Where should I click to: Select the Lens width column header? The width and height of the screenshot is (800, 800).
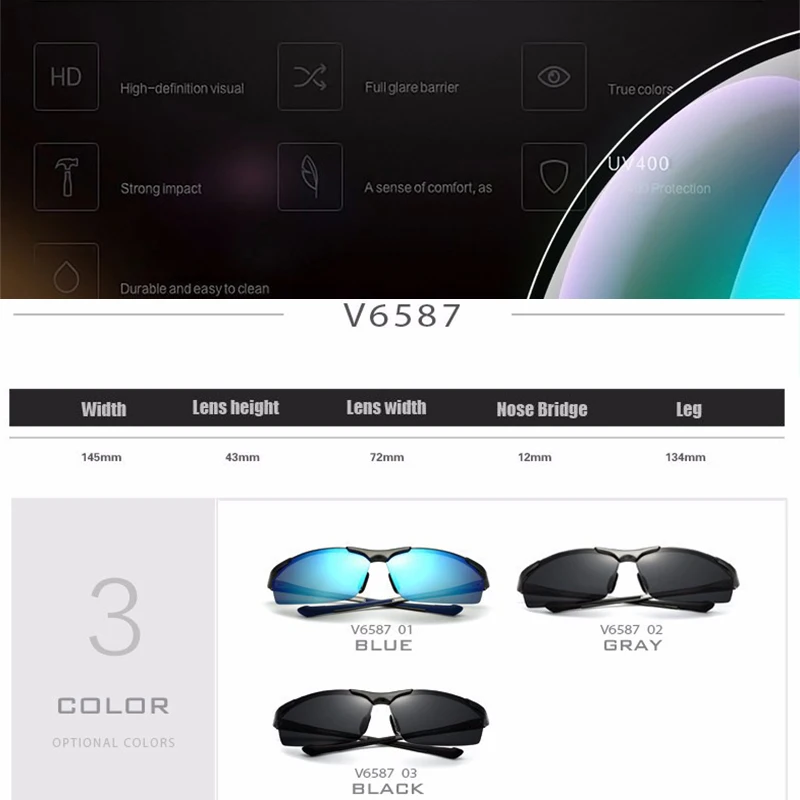click(386, 407)
